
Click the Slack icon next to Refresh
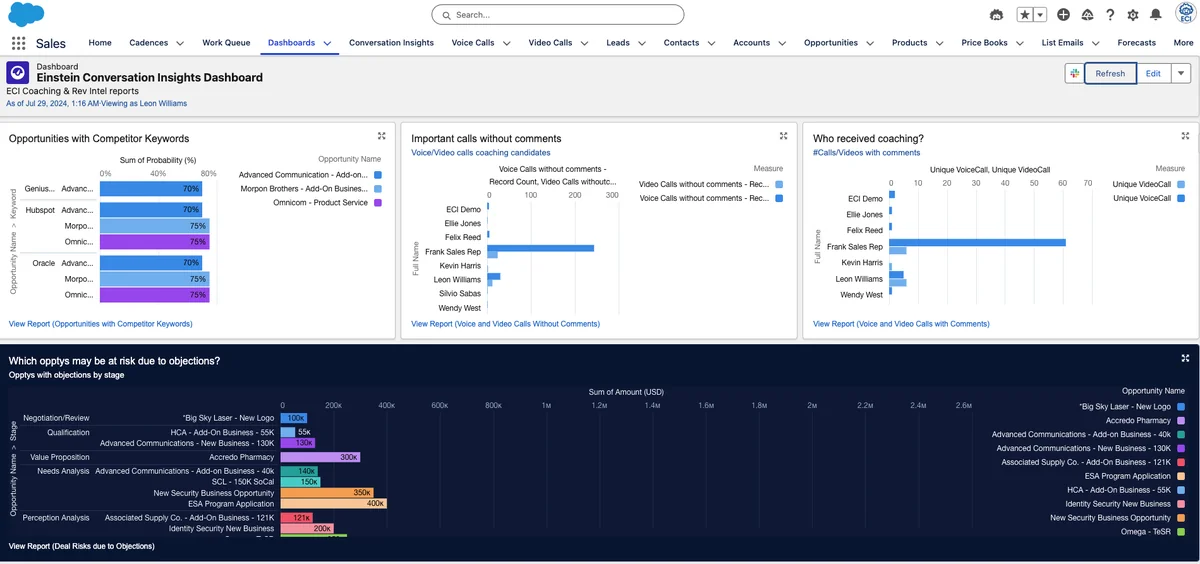[x=1075, y=73]
